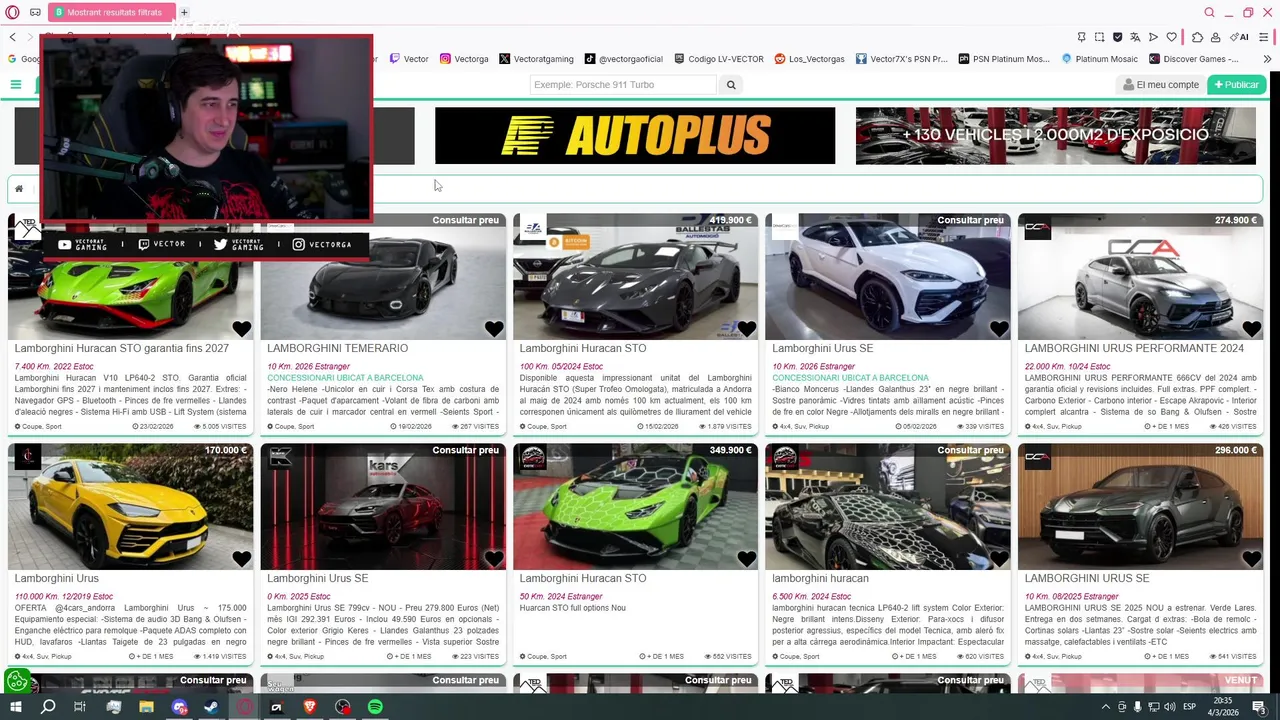Click the heart bookmarks icon in toolbar
The image size is (1280, 720).
[x=1171, y=37]
